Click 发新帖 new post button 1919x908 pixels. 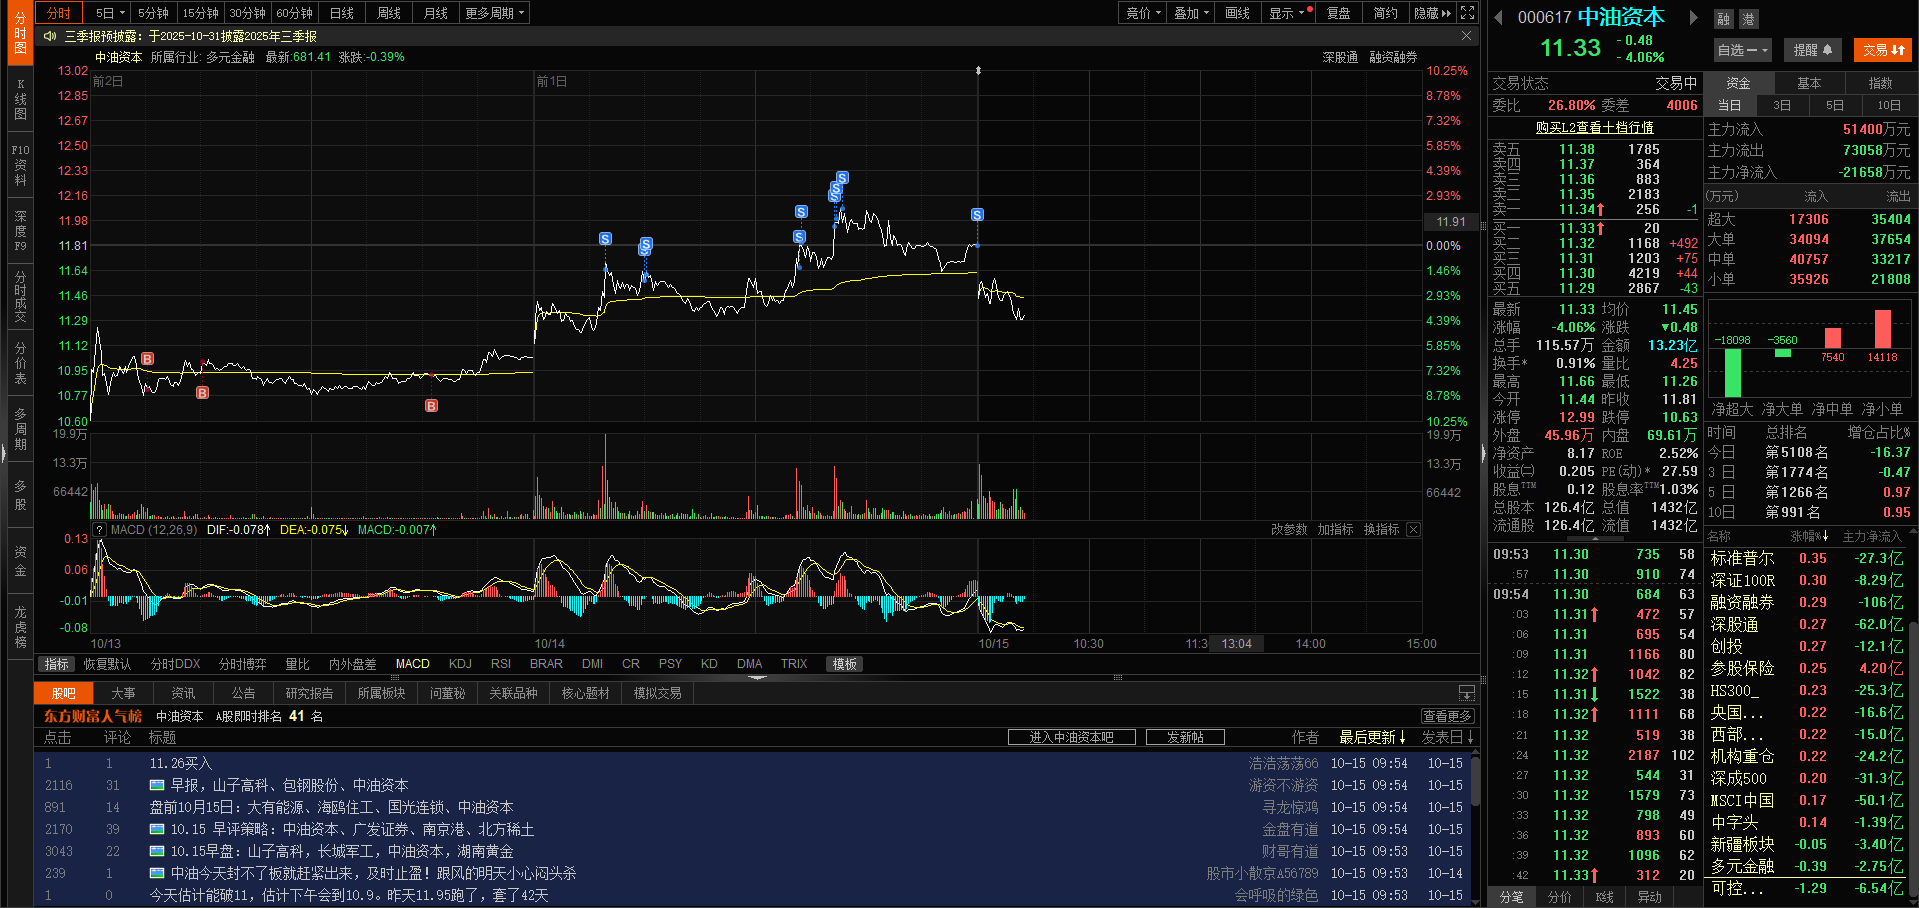click(x=1185, y=737)
